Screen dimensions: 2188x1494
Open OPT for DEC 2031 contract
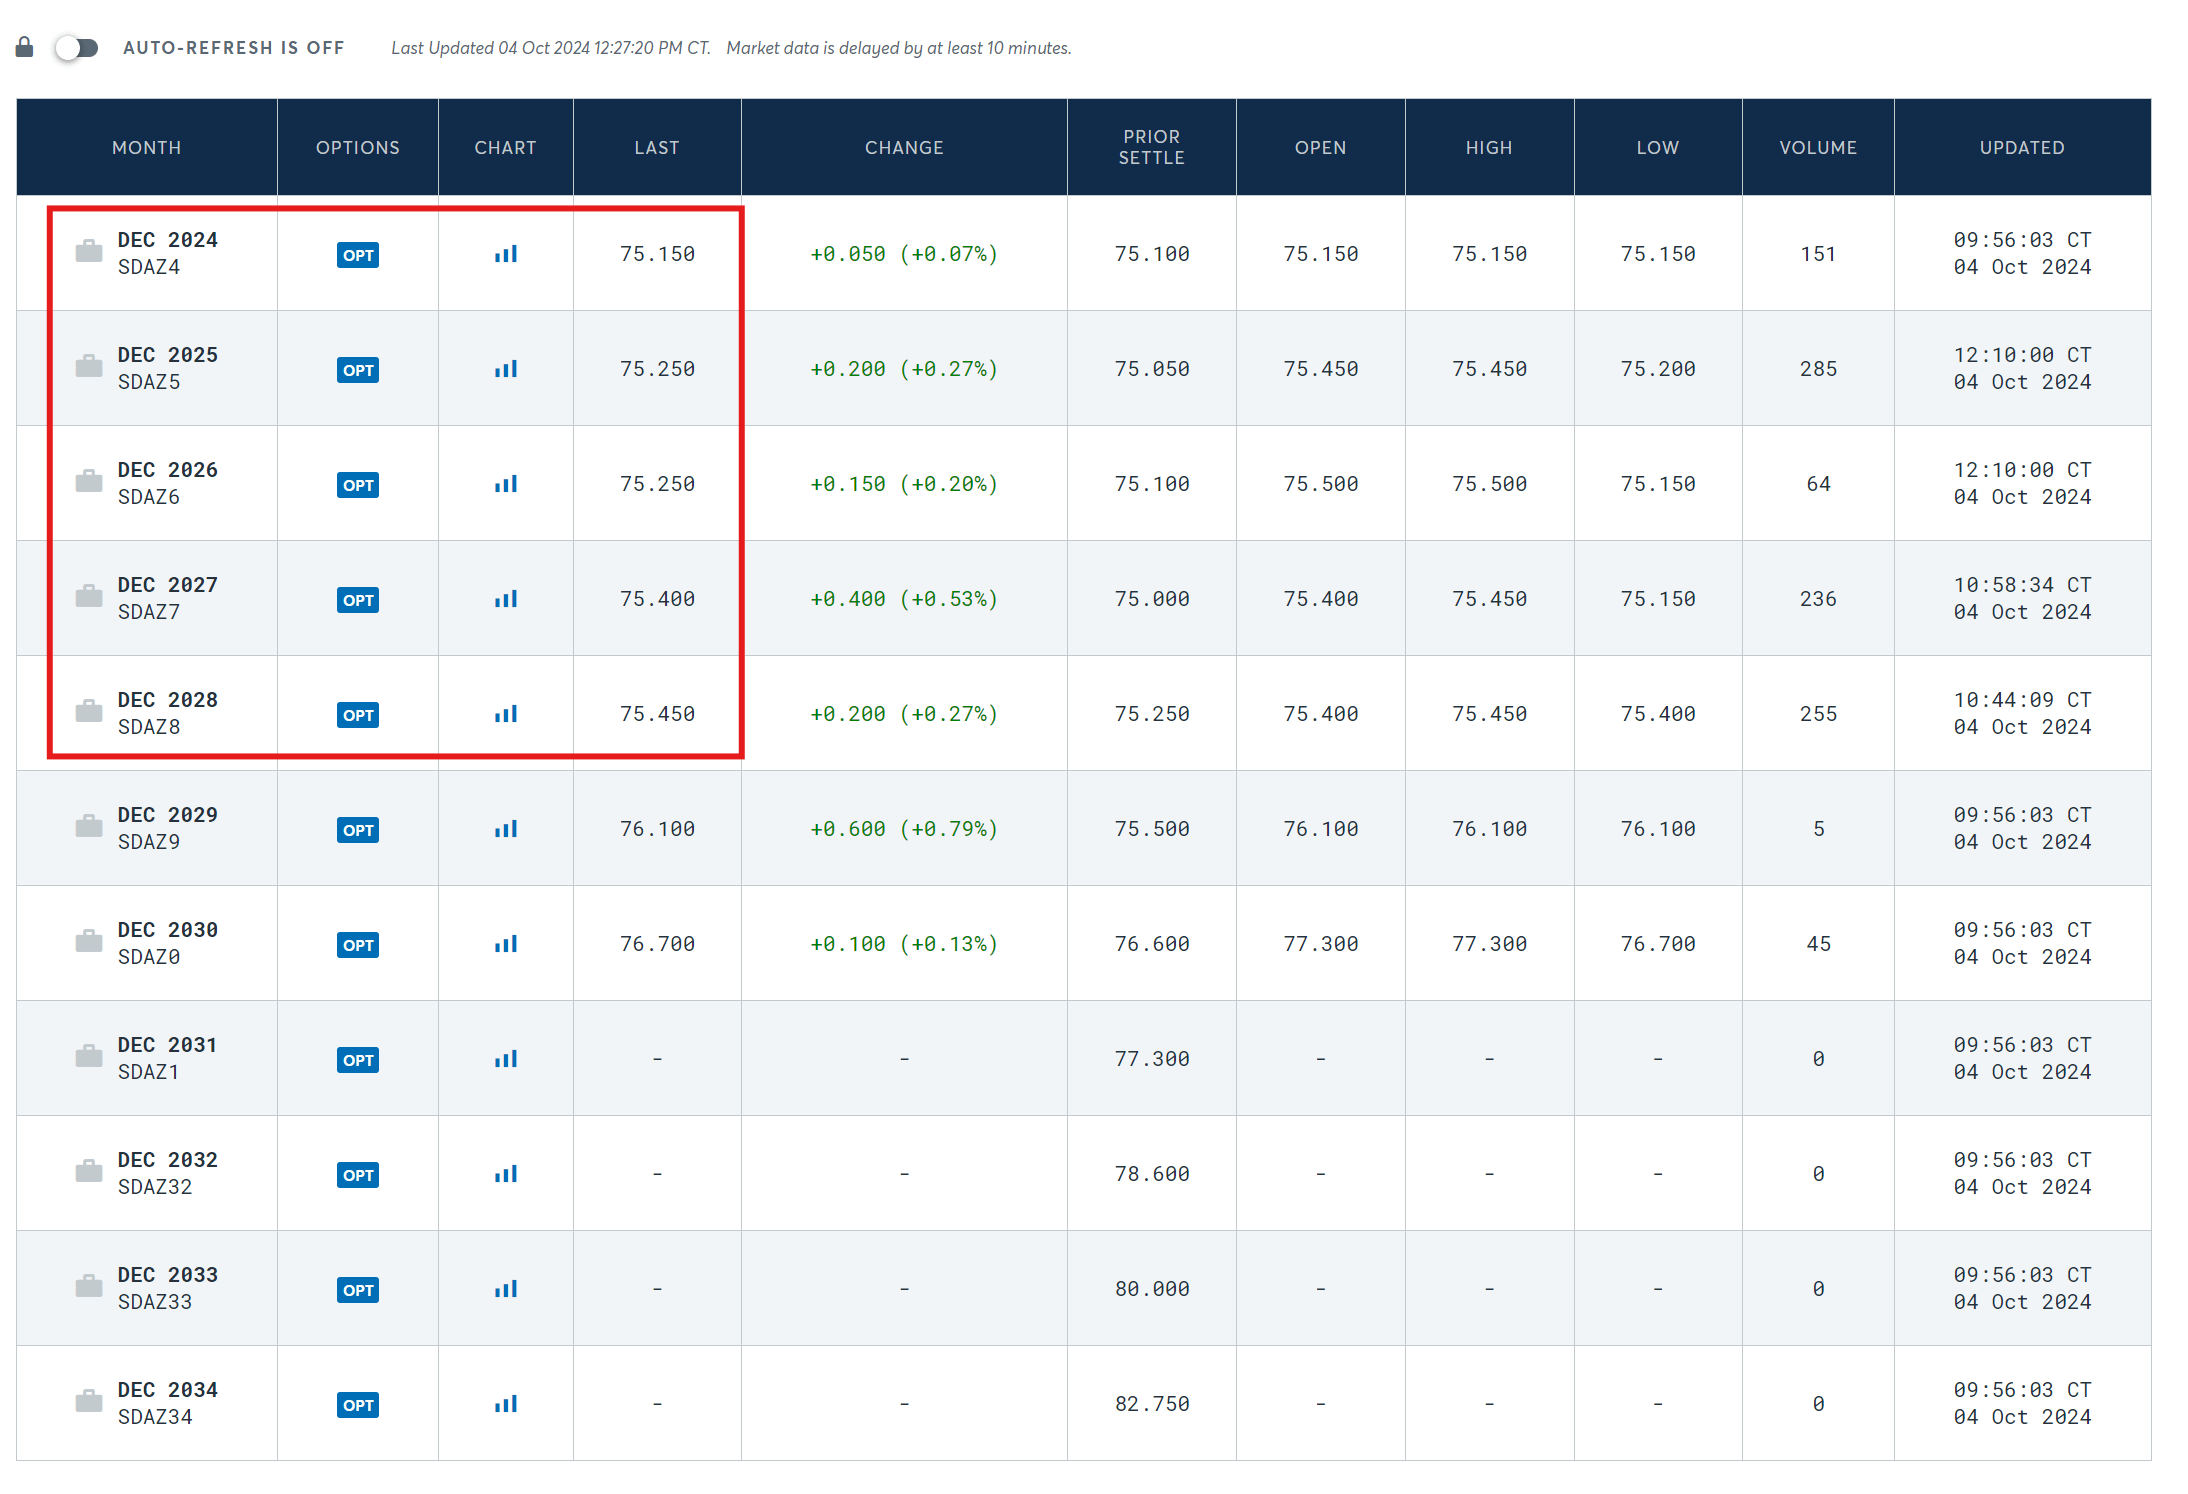coord(358,1060)
